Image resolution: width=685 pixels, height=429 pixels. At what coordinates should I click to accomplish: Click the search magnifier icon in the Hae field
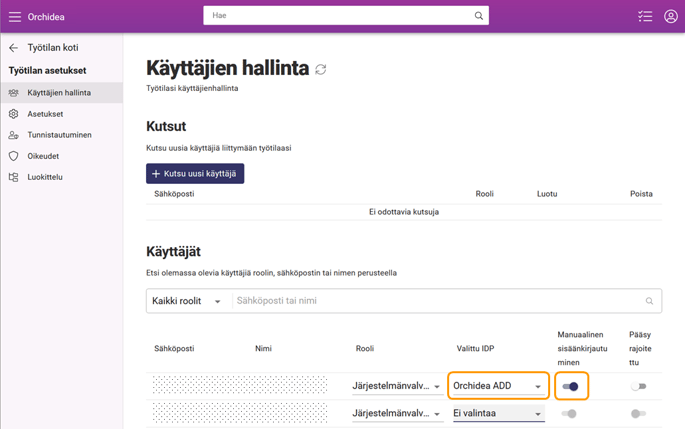pos(479,16)
